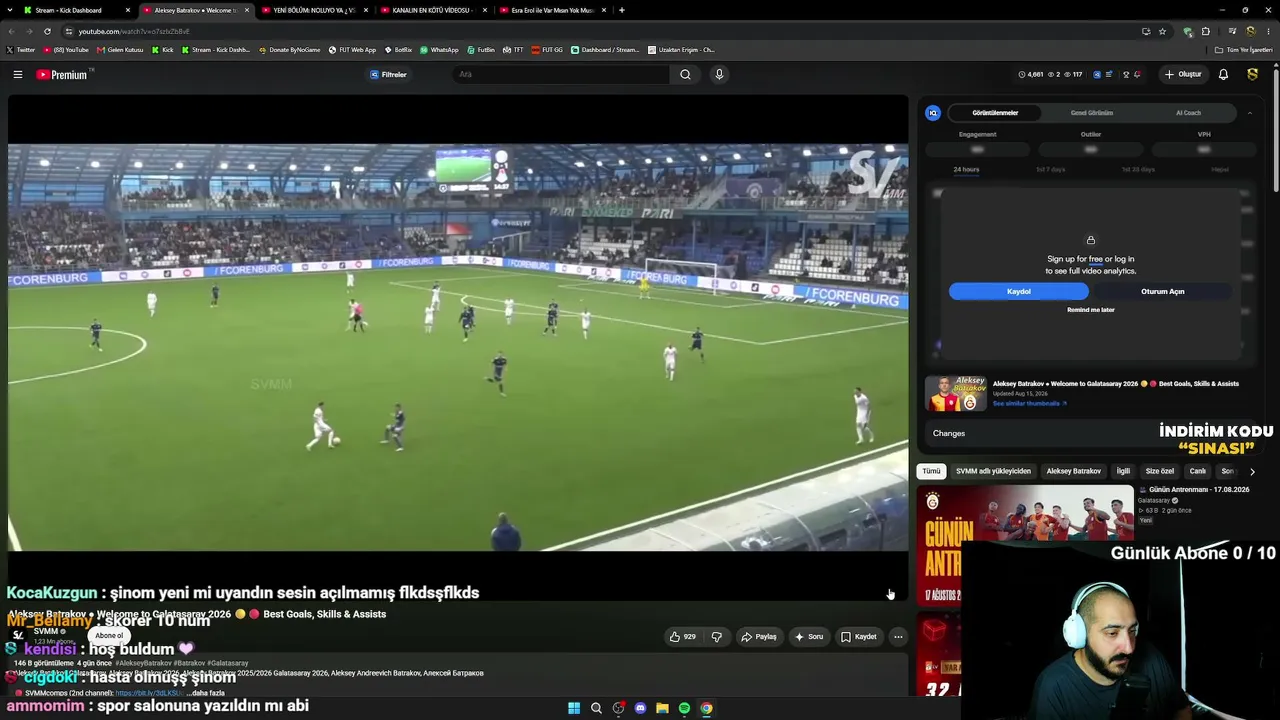The height and width of the screenshot is (720, 1280).
Task: Open the Chrome extensions puzzle menu
Action: (1205, 31)
